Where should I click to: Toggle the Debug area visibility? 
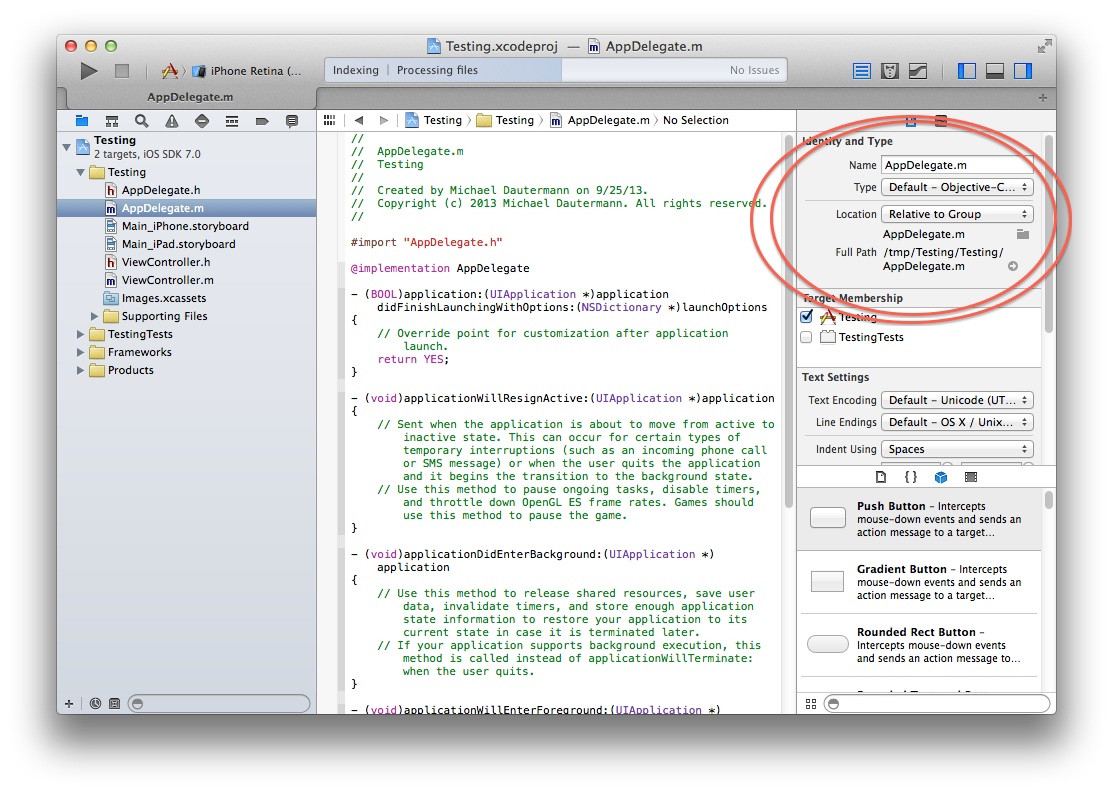(994, 71)
